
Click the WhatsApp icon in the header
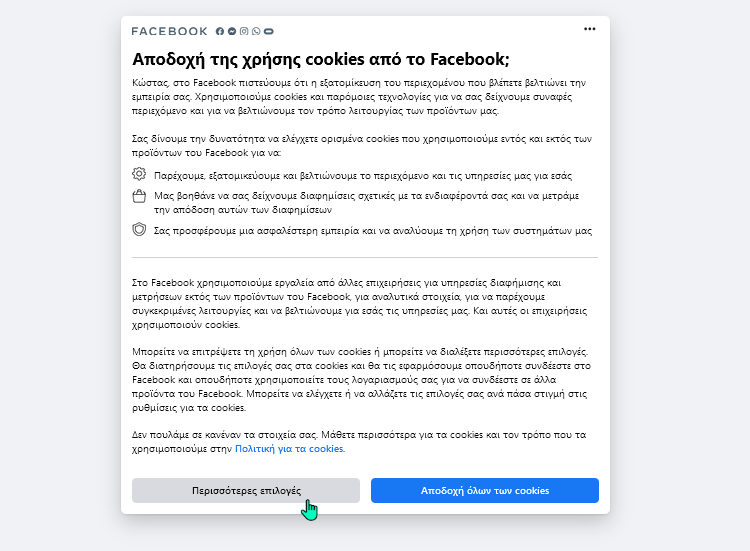coord(256,32)
